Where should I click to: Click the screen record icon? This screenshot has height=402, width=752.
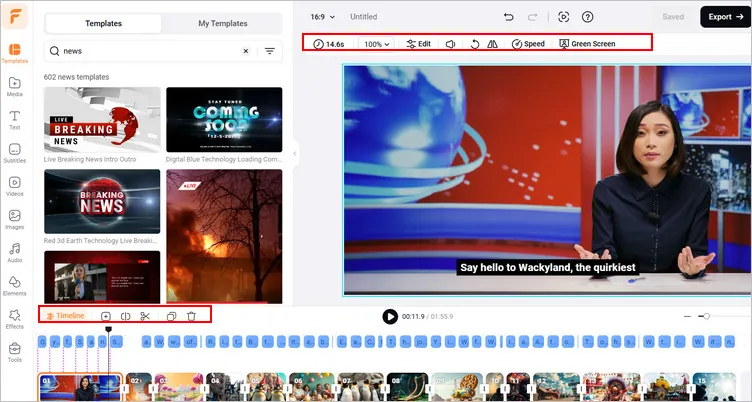pyautogui.click(x=564, y=17)
